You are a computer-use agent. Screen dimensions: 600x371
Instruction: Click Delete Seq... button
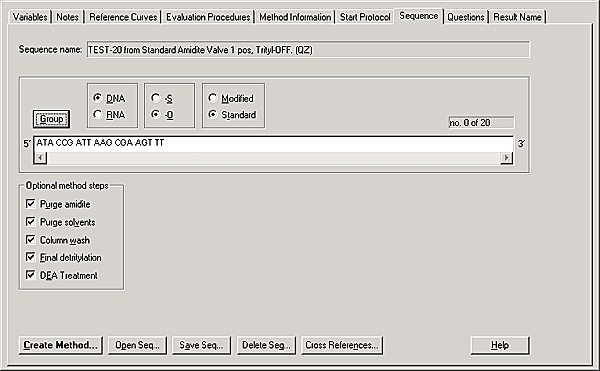[x=266, y=345]
